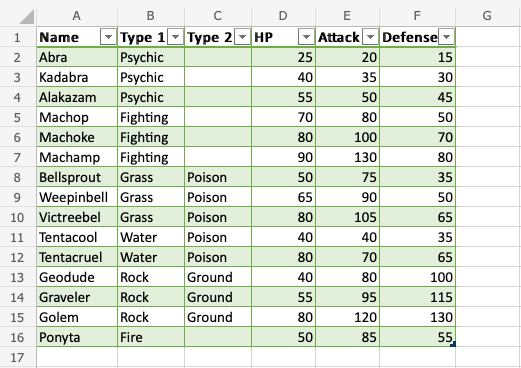Open the Name column filter dropdown

tap(108, 37)
